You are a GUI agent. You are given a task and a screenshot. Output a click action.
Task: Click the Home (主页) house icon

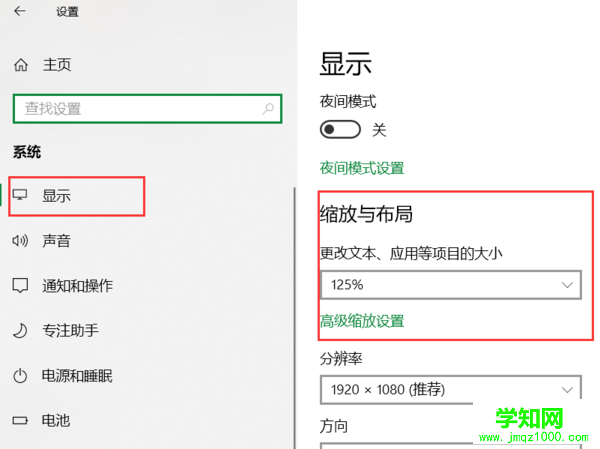point(21,65)
